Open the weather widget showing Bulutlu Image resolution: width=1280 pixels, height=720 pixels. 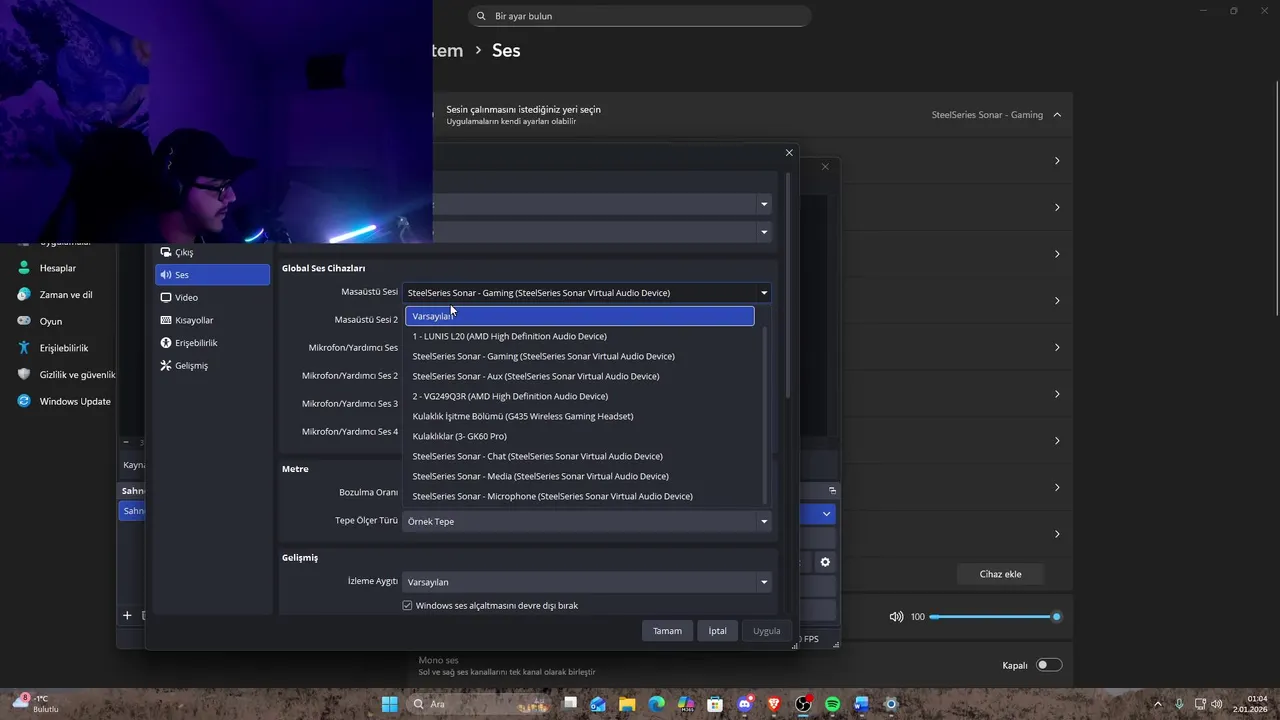click(x=38, y=704)
